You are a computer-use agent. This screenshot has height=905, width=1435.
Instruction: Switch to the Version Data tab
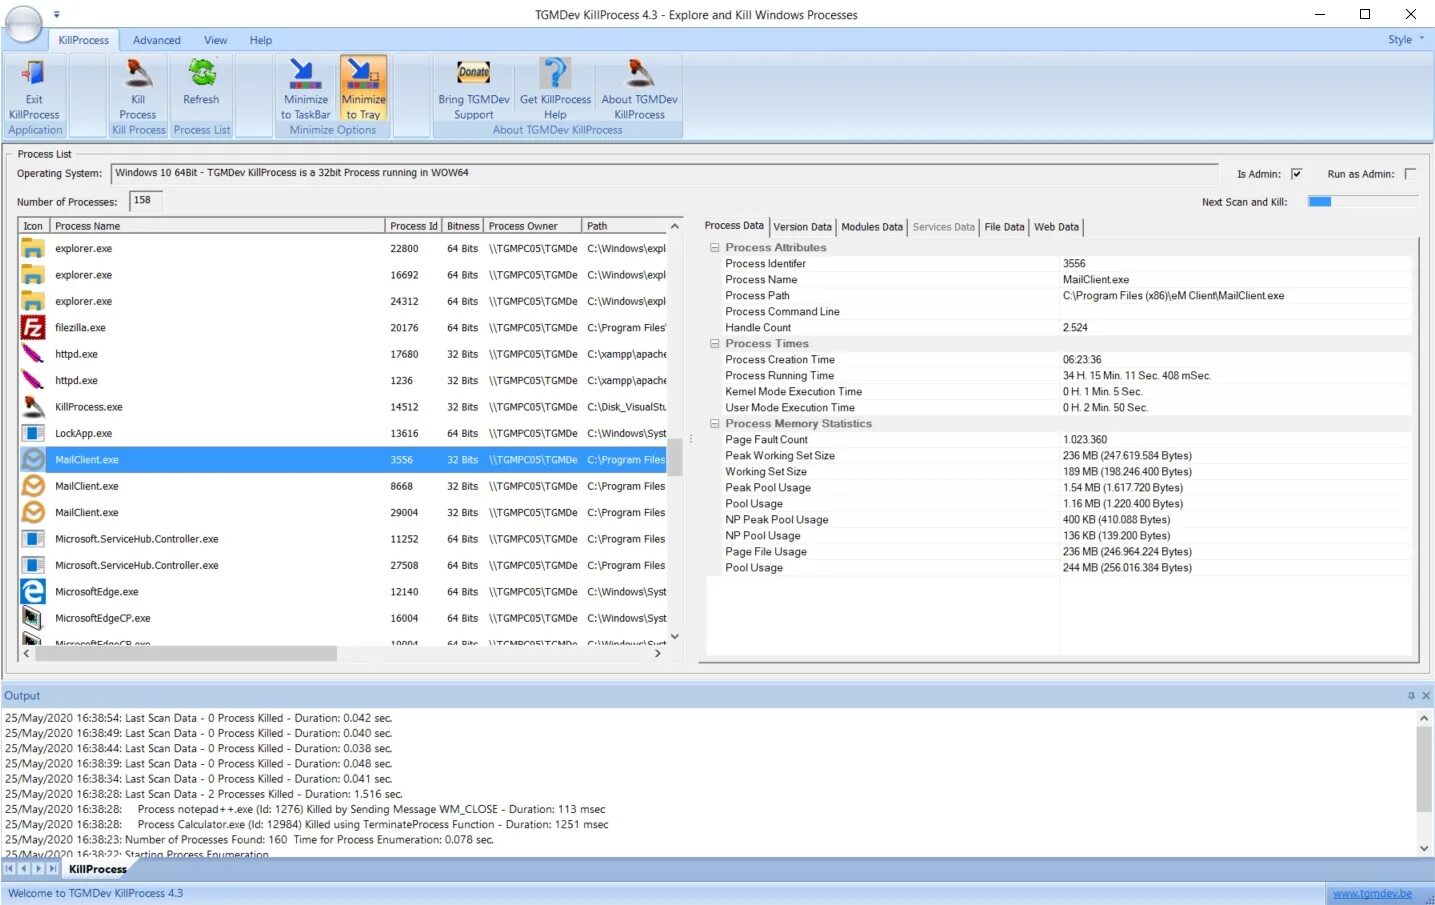tap(802, 227)
